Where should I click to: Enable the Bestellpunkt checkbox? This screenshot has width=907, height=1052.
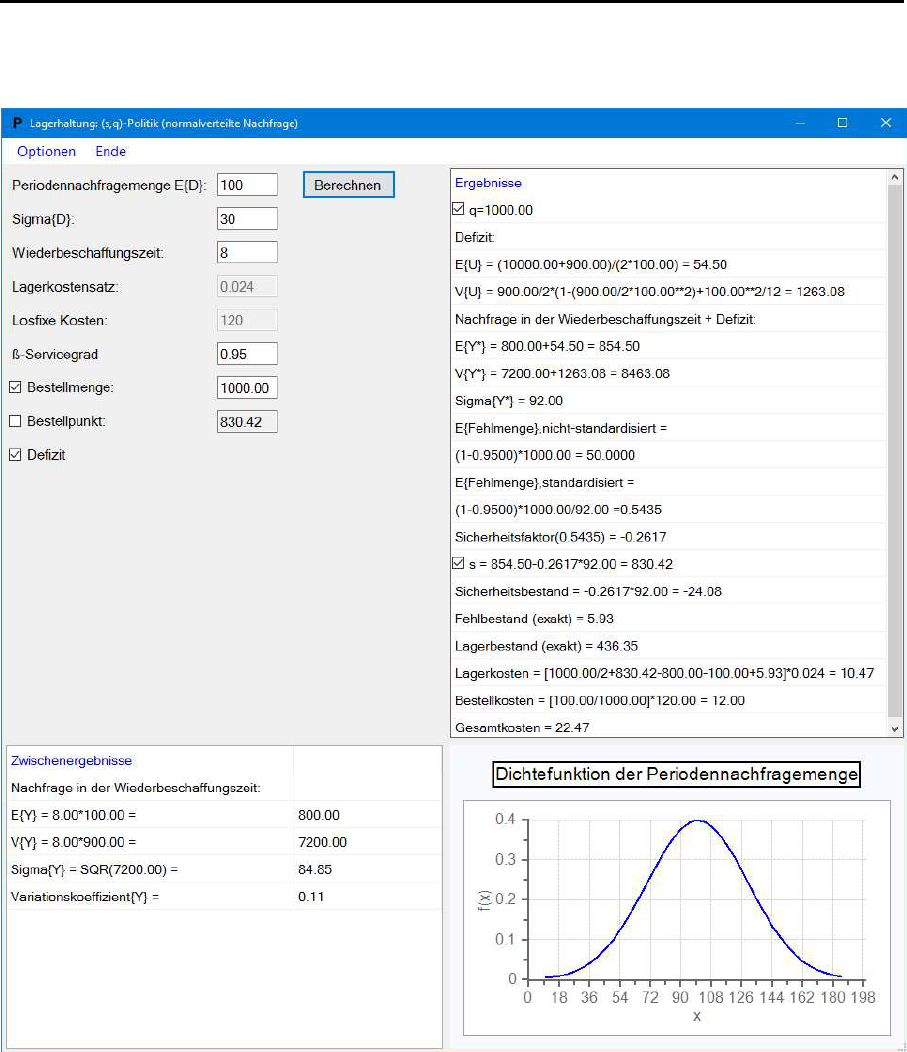tap(15, 422)
